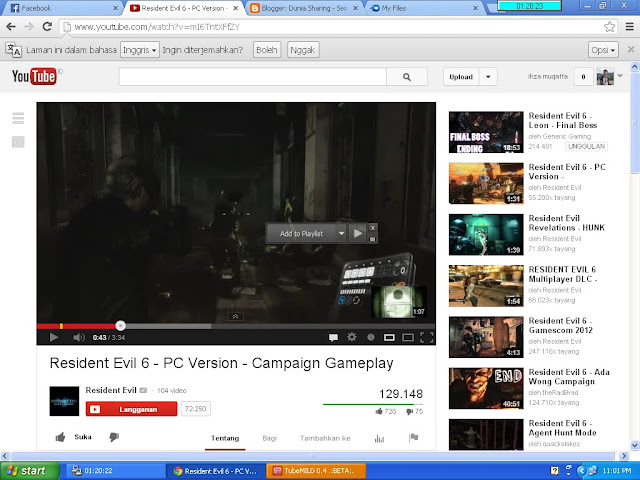The height and width of the screenshot is (480, 640).
Task: Select the Bagi tab
Action: pyautogui.click(x=269, y=438)
